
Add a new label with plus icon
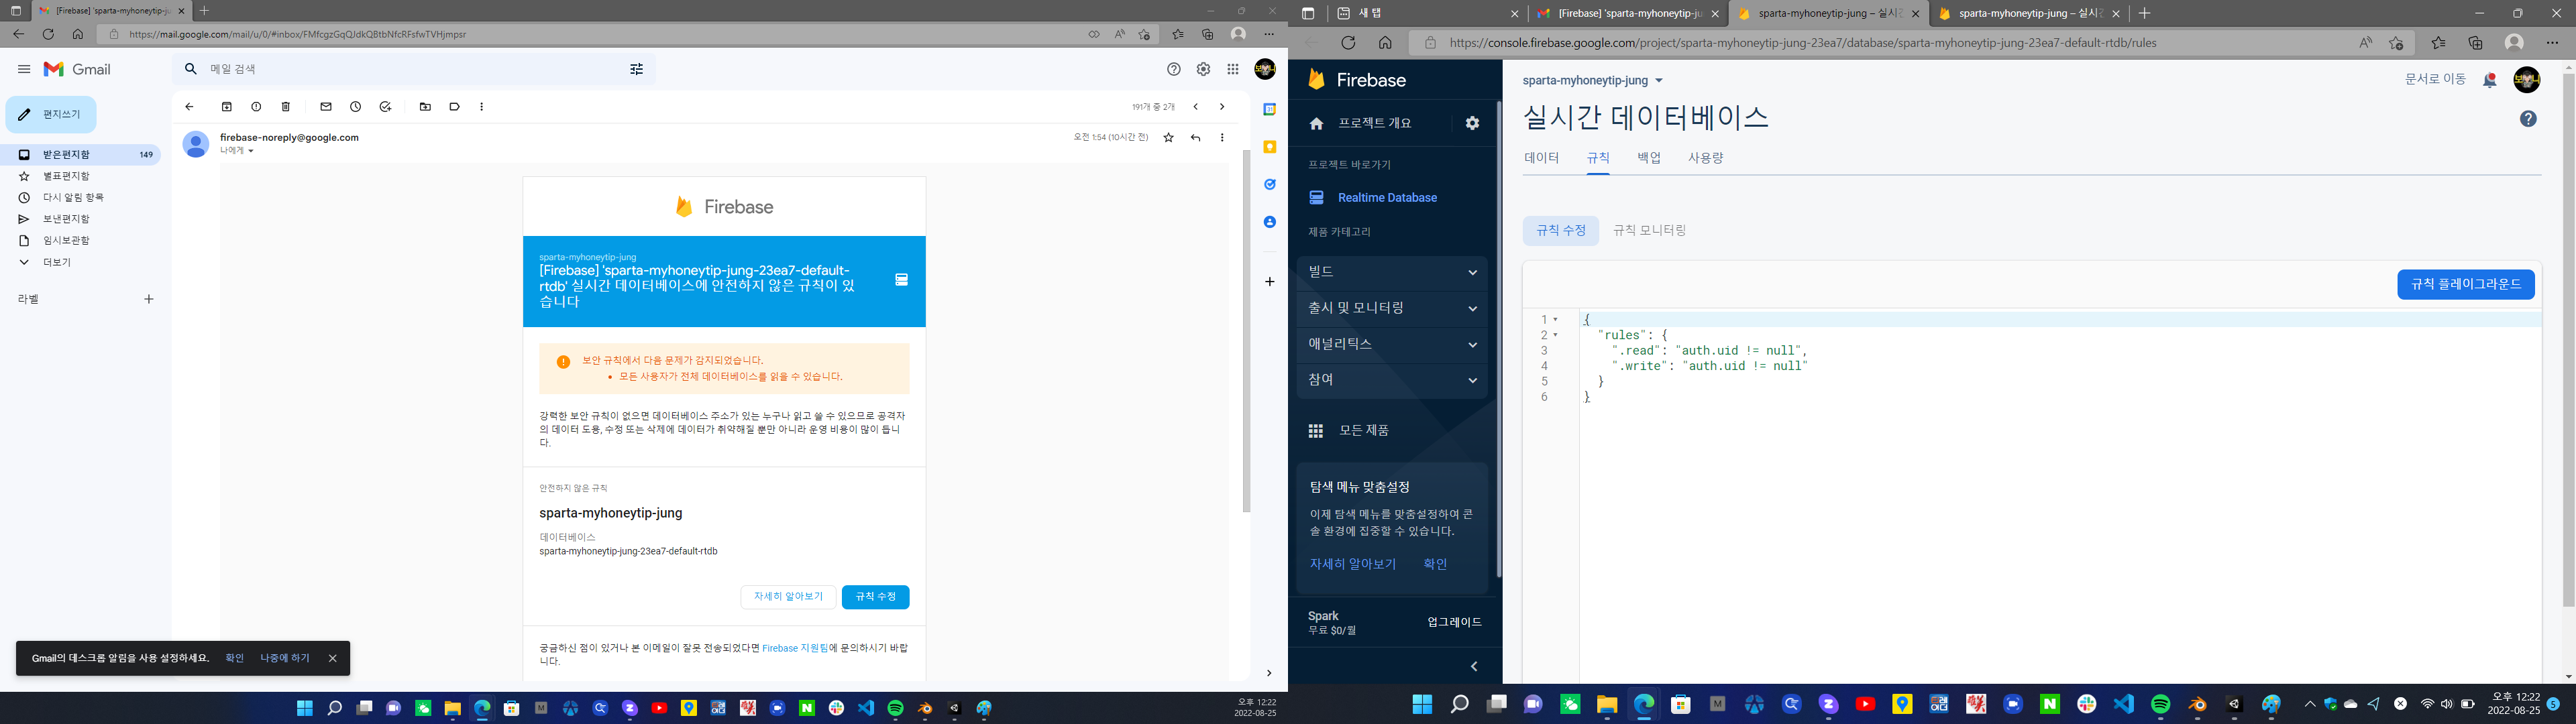click(x=149, y=299)
